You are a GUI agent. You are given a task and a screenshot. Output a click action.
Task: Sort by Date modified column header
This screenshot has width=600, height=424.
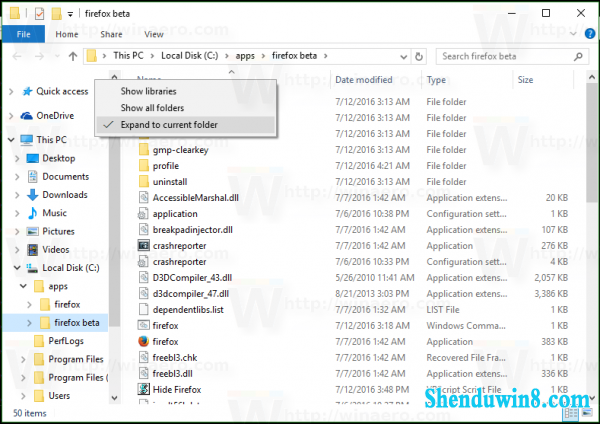[x=364, y=80]
